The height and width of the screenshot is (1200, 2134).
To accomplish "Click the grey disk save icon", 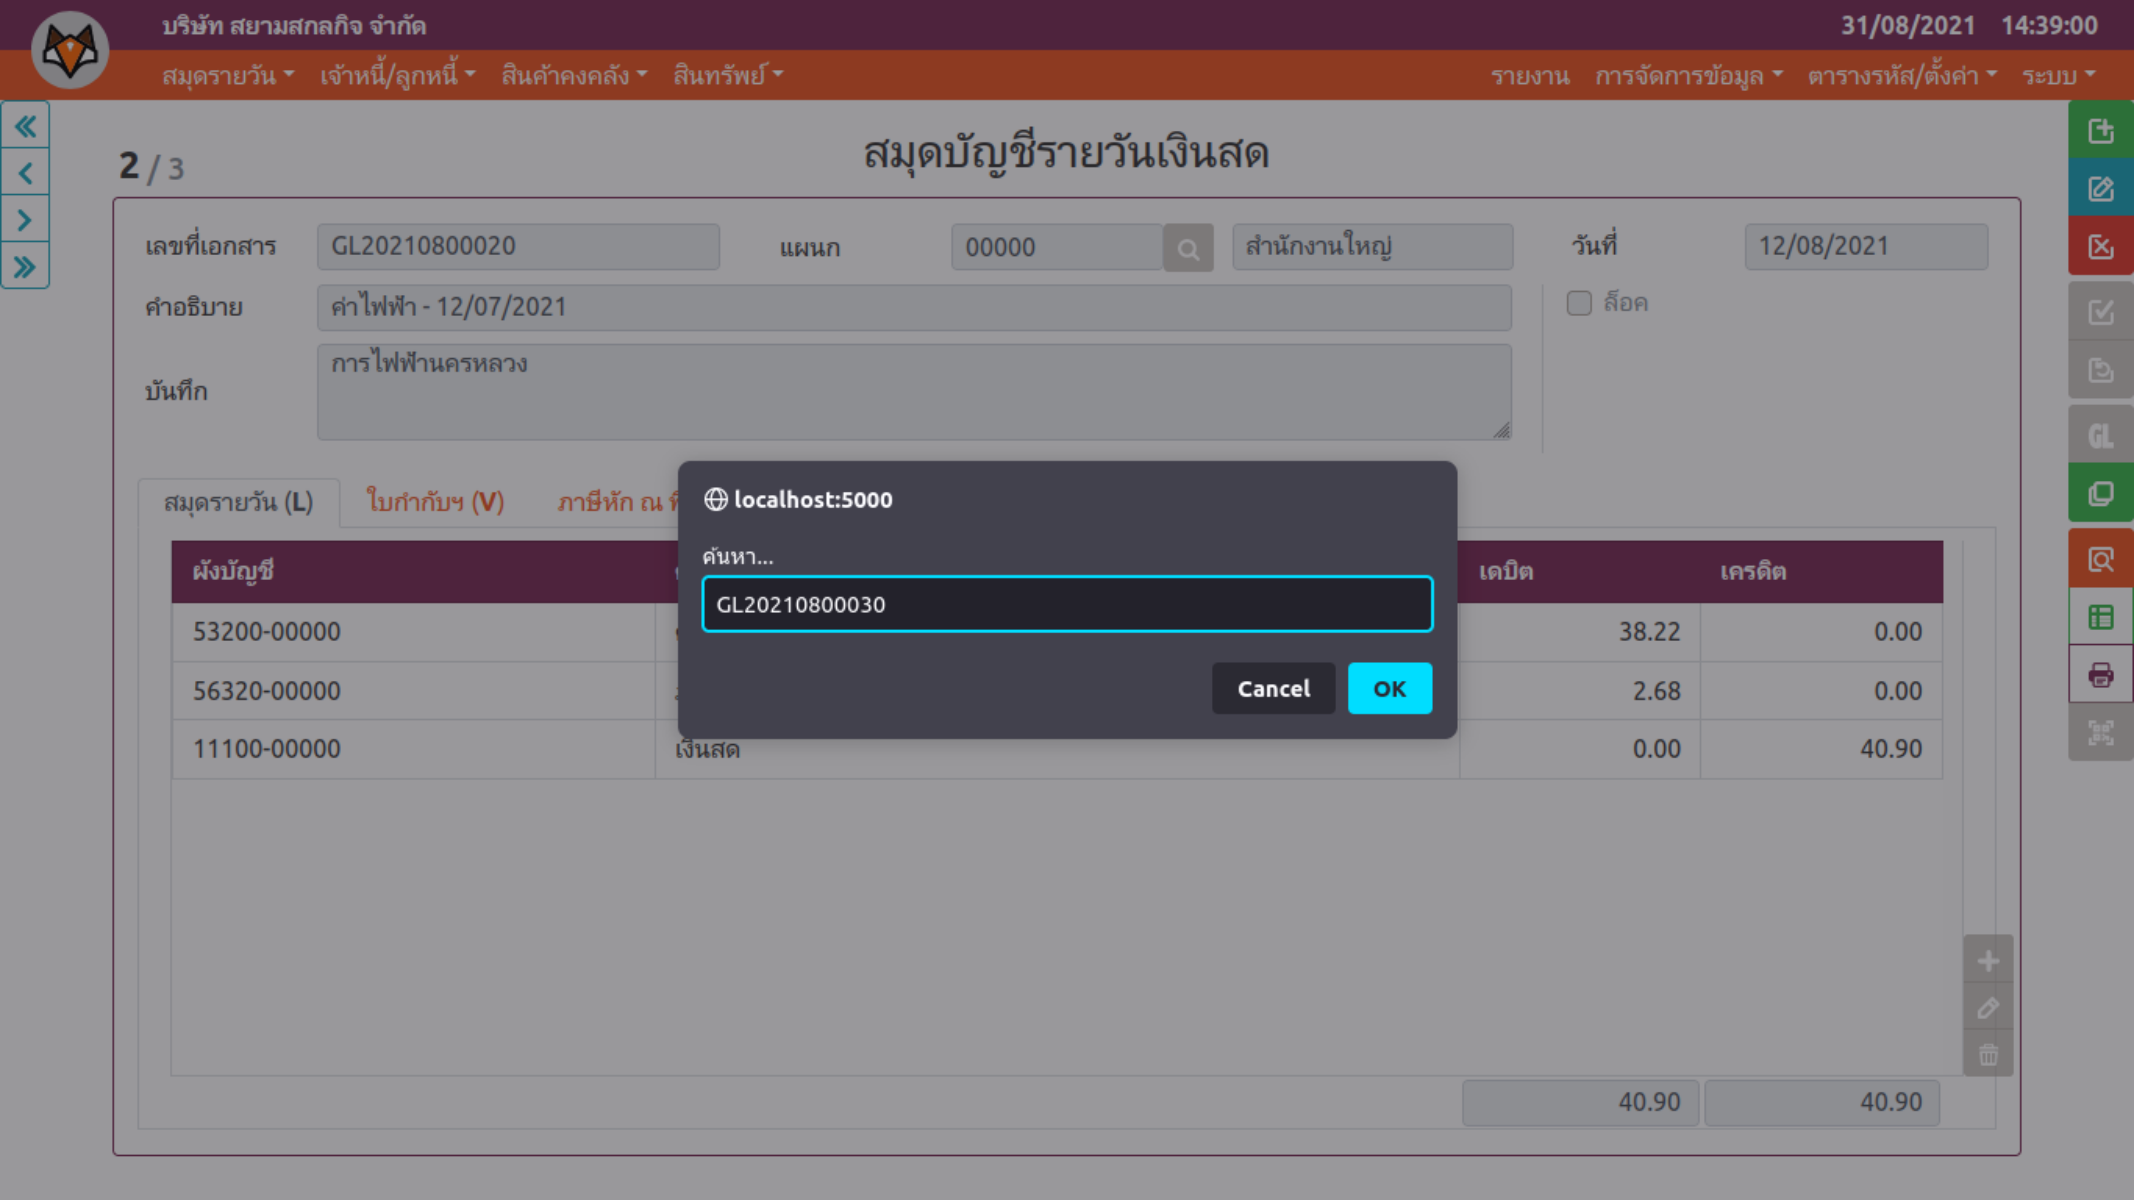I will [x=2101, y=370].
